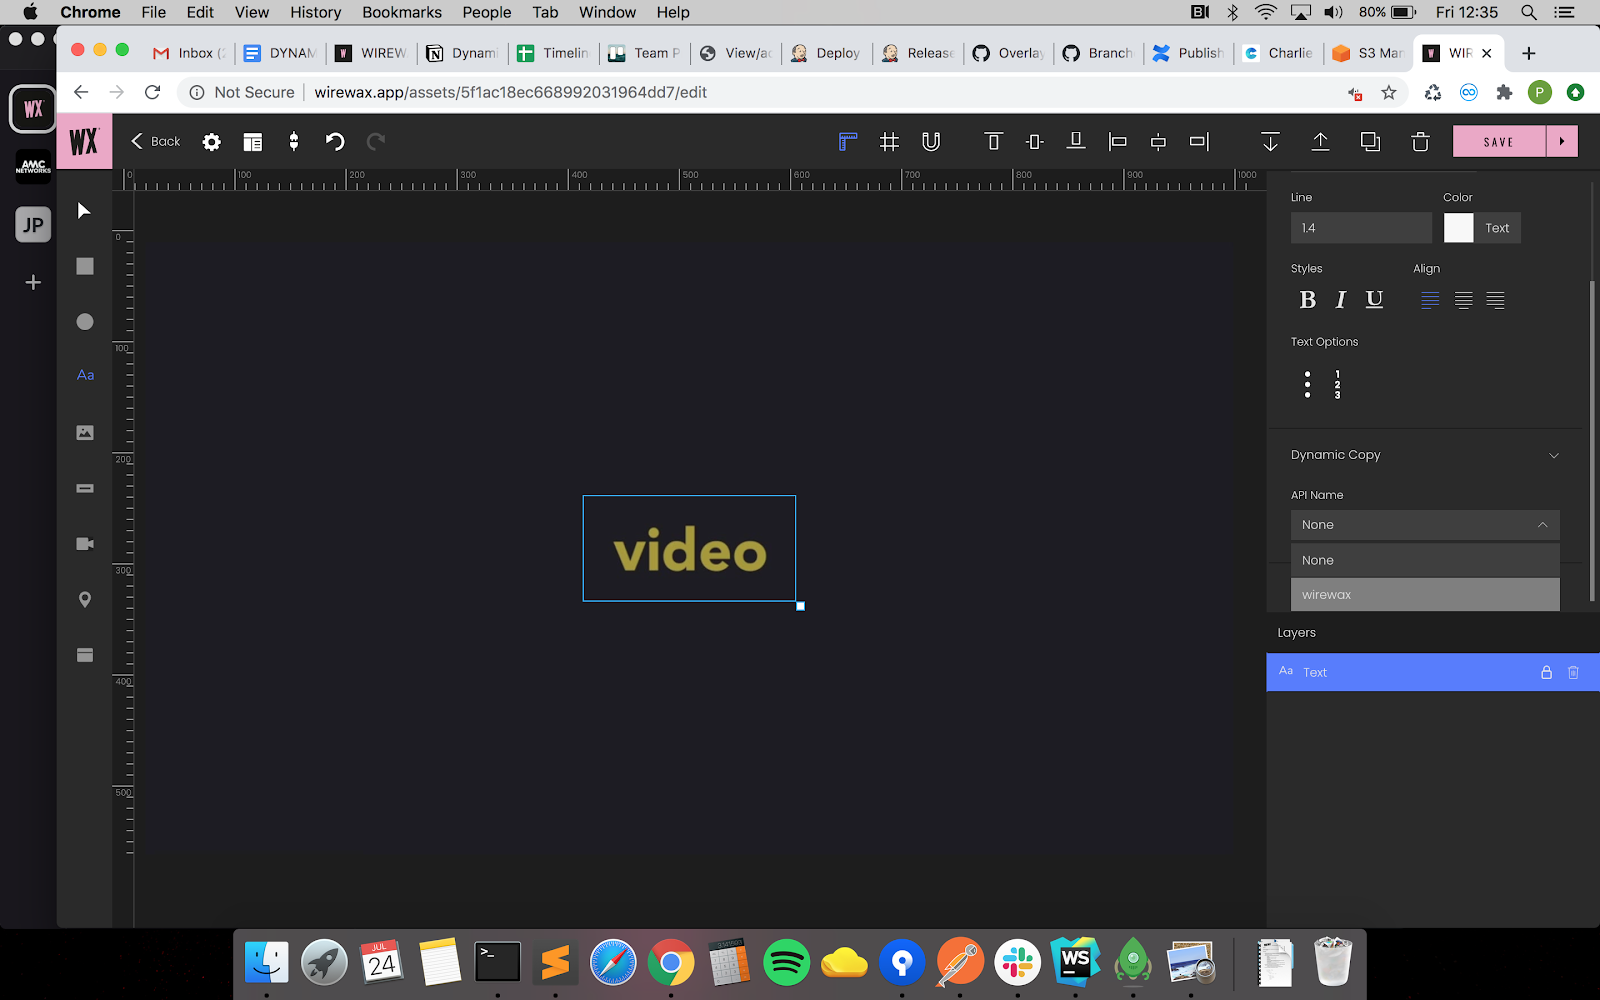The image size is (1600, 1000).
Task: Toggle the lock on Text layer
Action: [x=1546, y=672]
